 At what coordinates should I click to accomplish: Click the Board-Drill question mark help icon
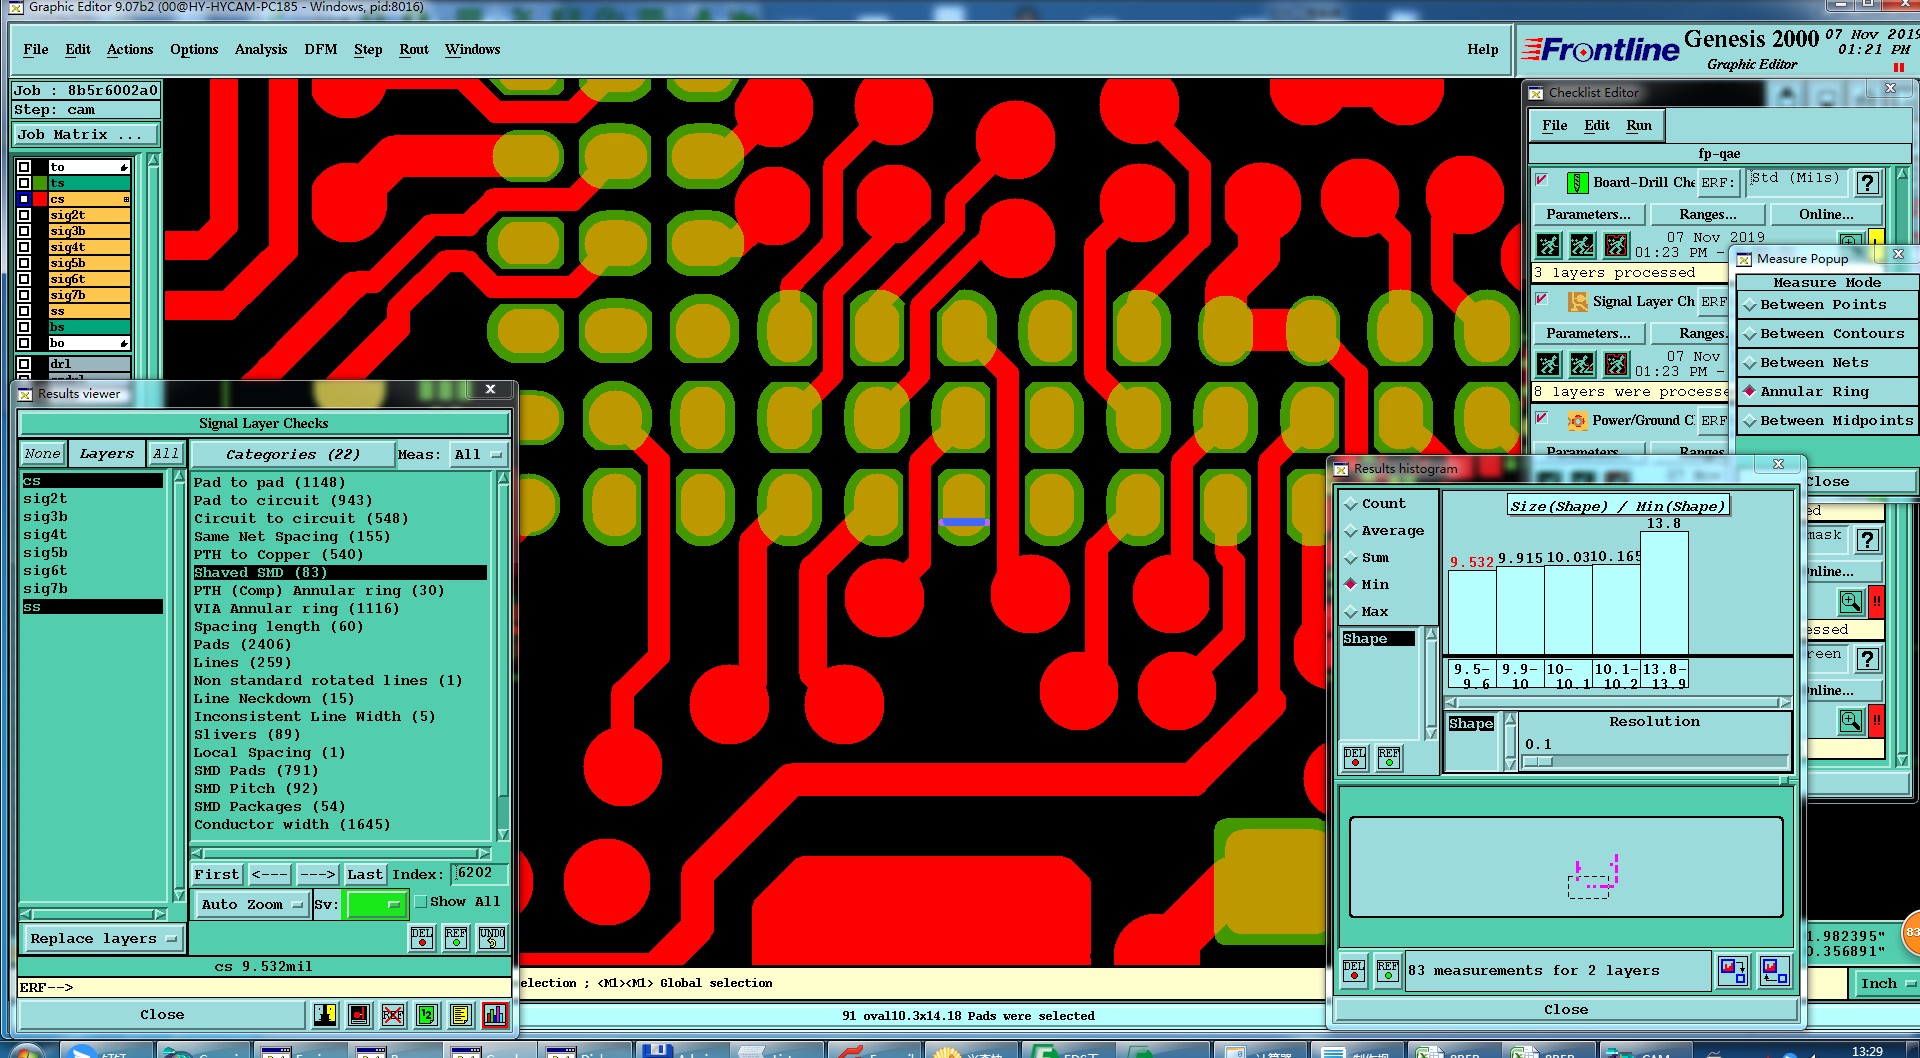tap(1867, 183)
